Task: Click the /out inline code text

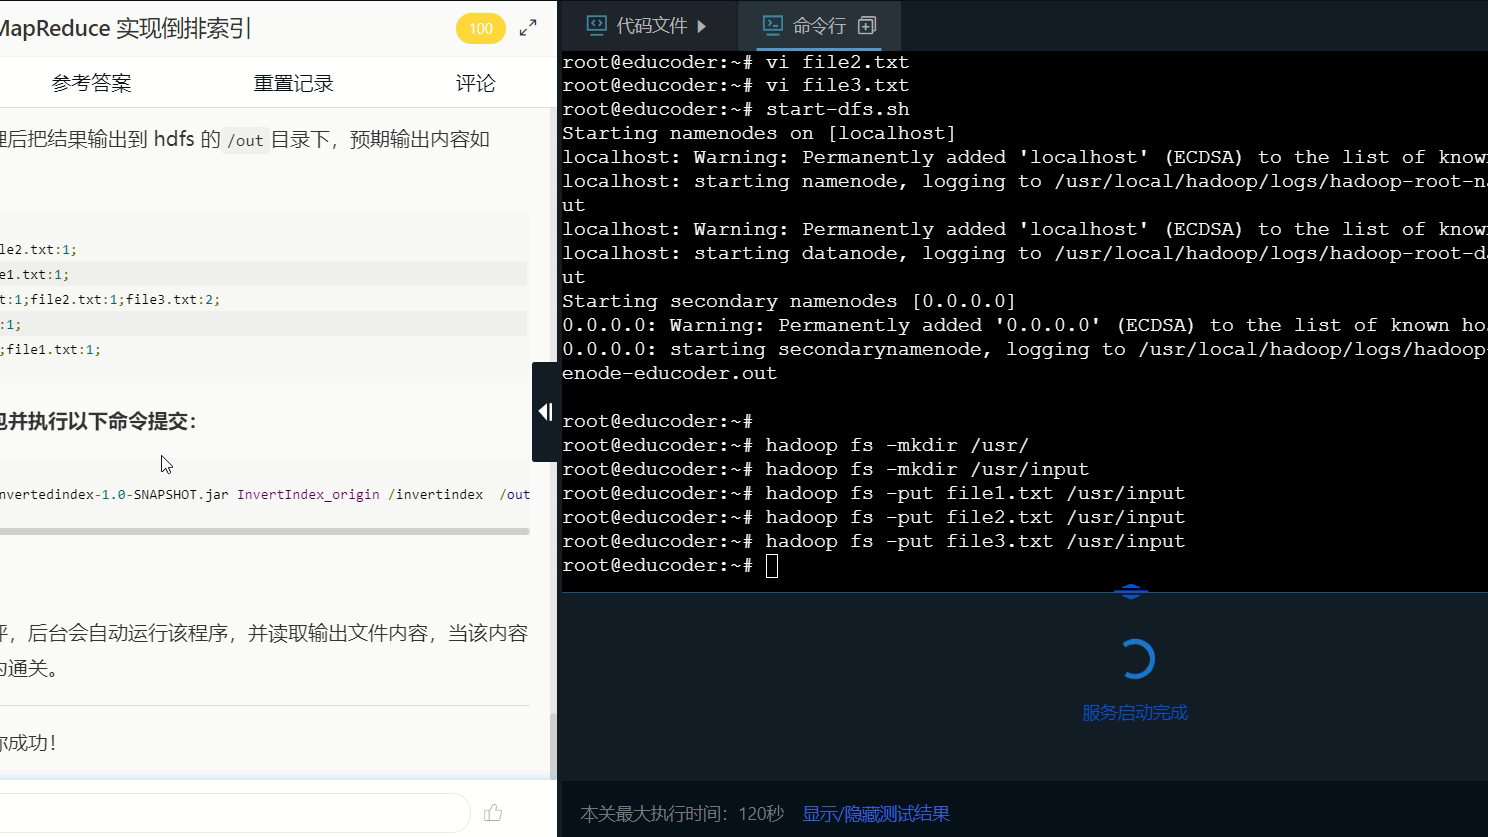Action: click(x=245, y=140)
